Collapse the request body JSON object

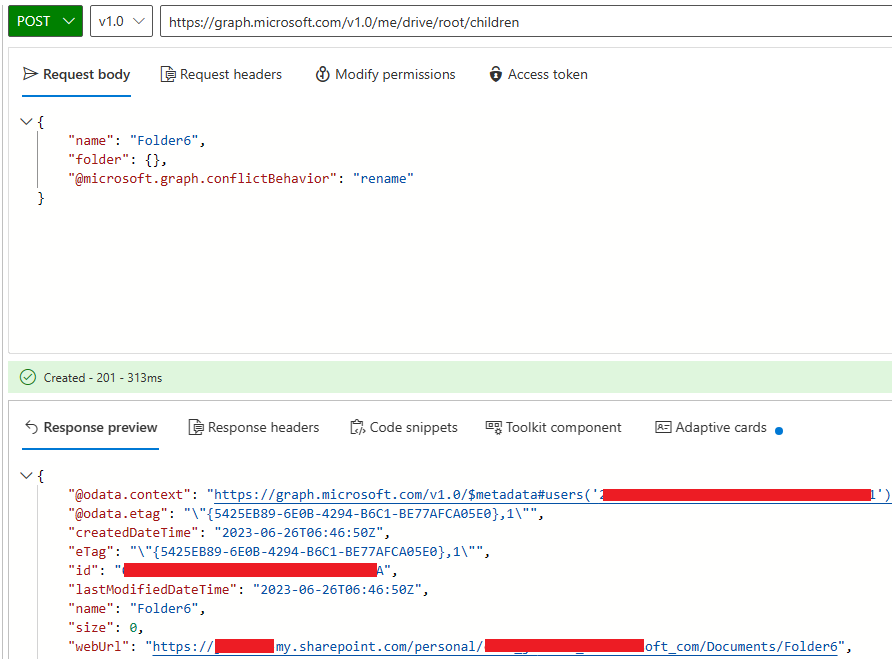click(x=26, y=121)
